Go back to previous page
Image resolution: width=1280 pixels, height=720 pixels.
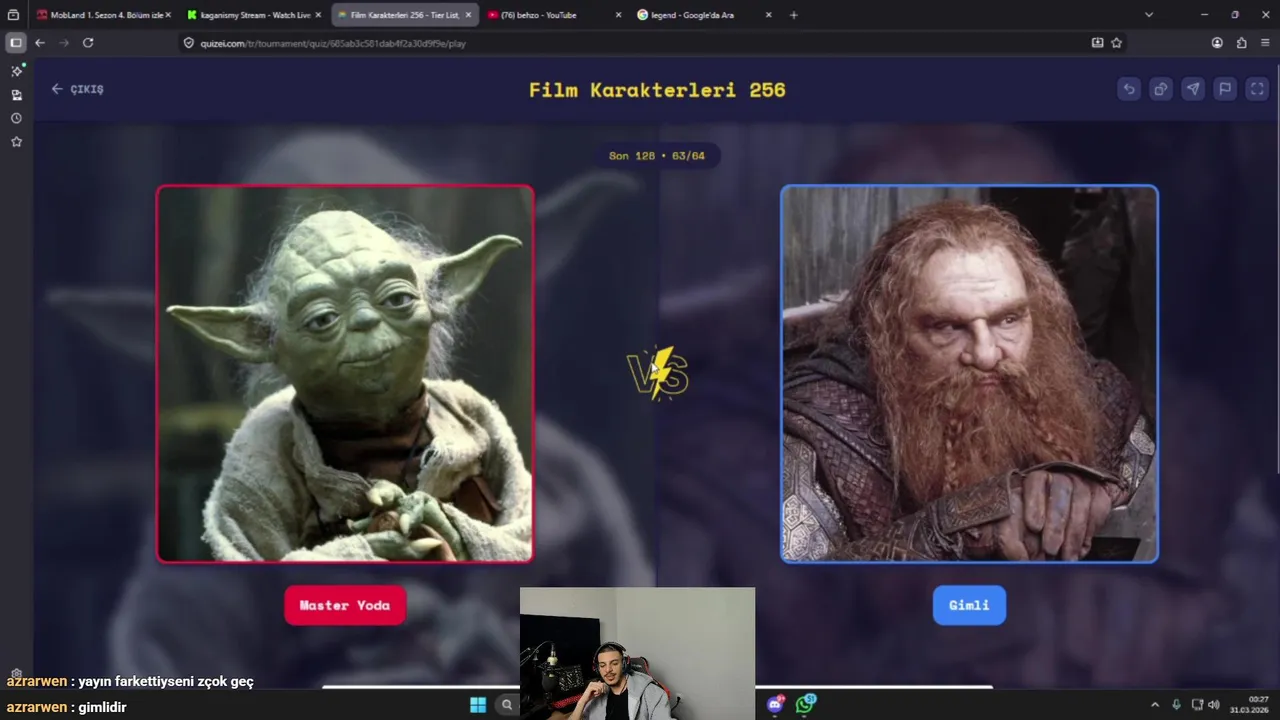[40, 43]
